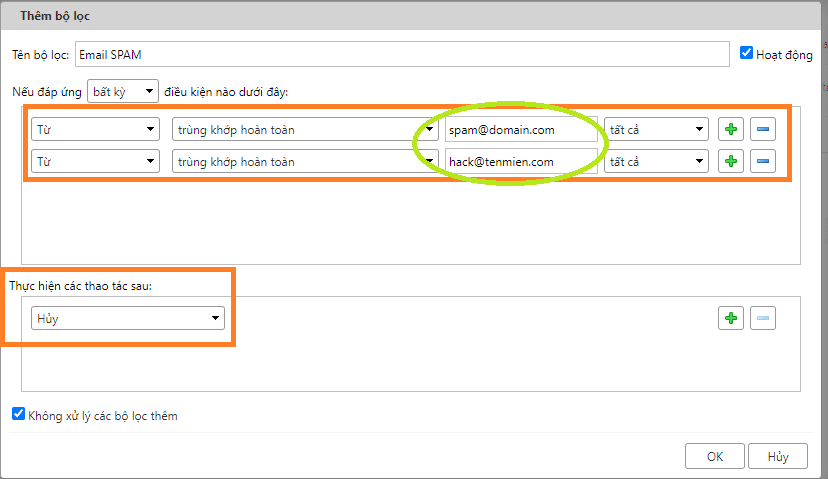Click the spam@domain.com value field
The image size is (828, 479).
click(x=521, y=129)
